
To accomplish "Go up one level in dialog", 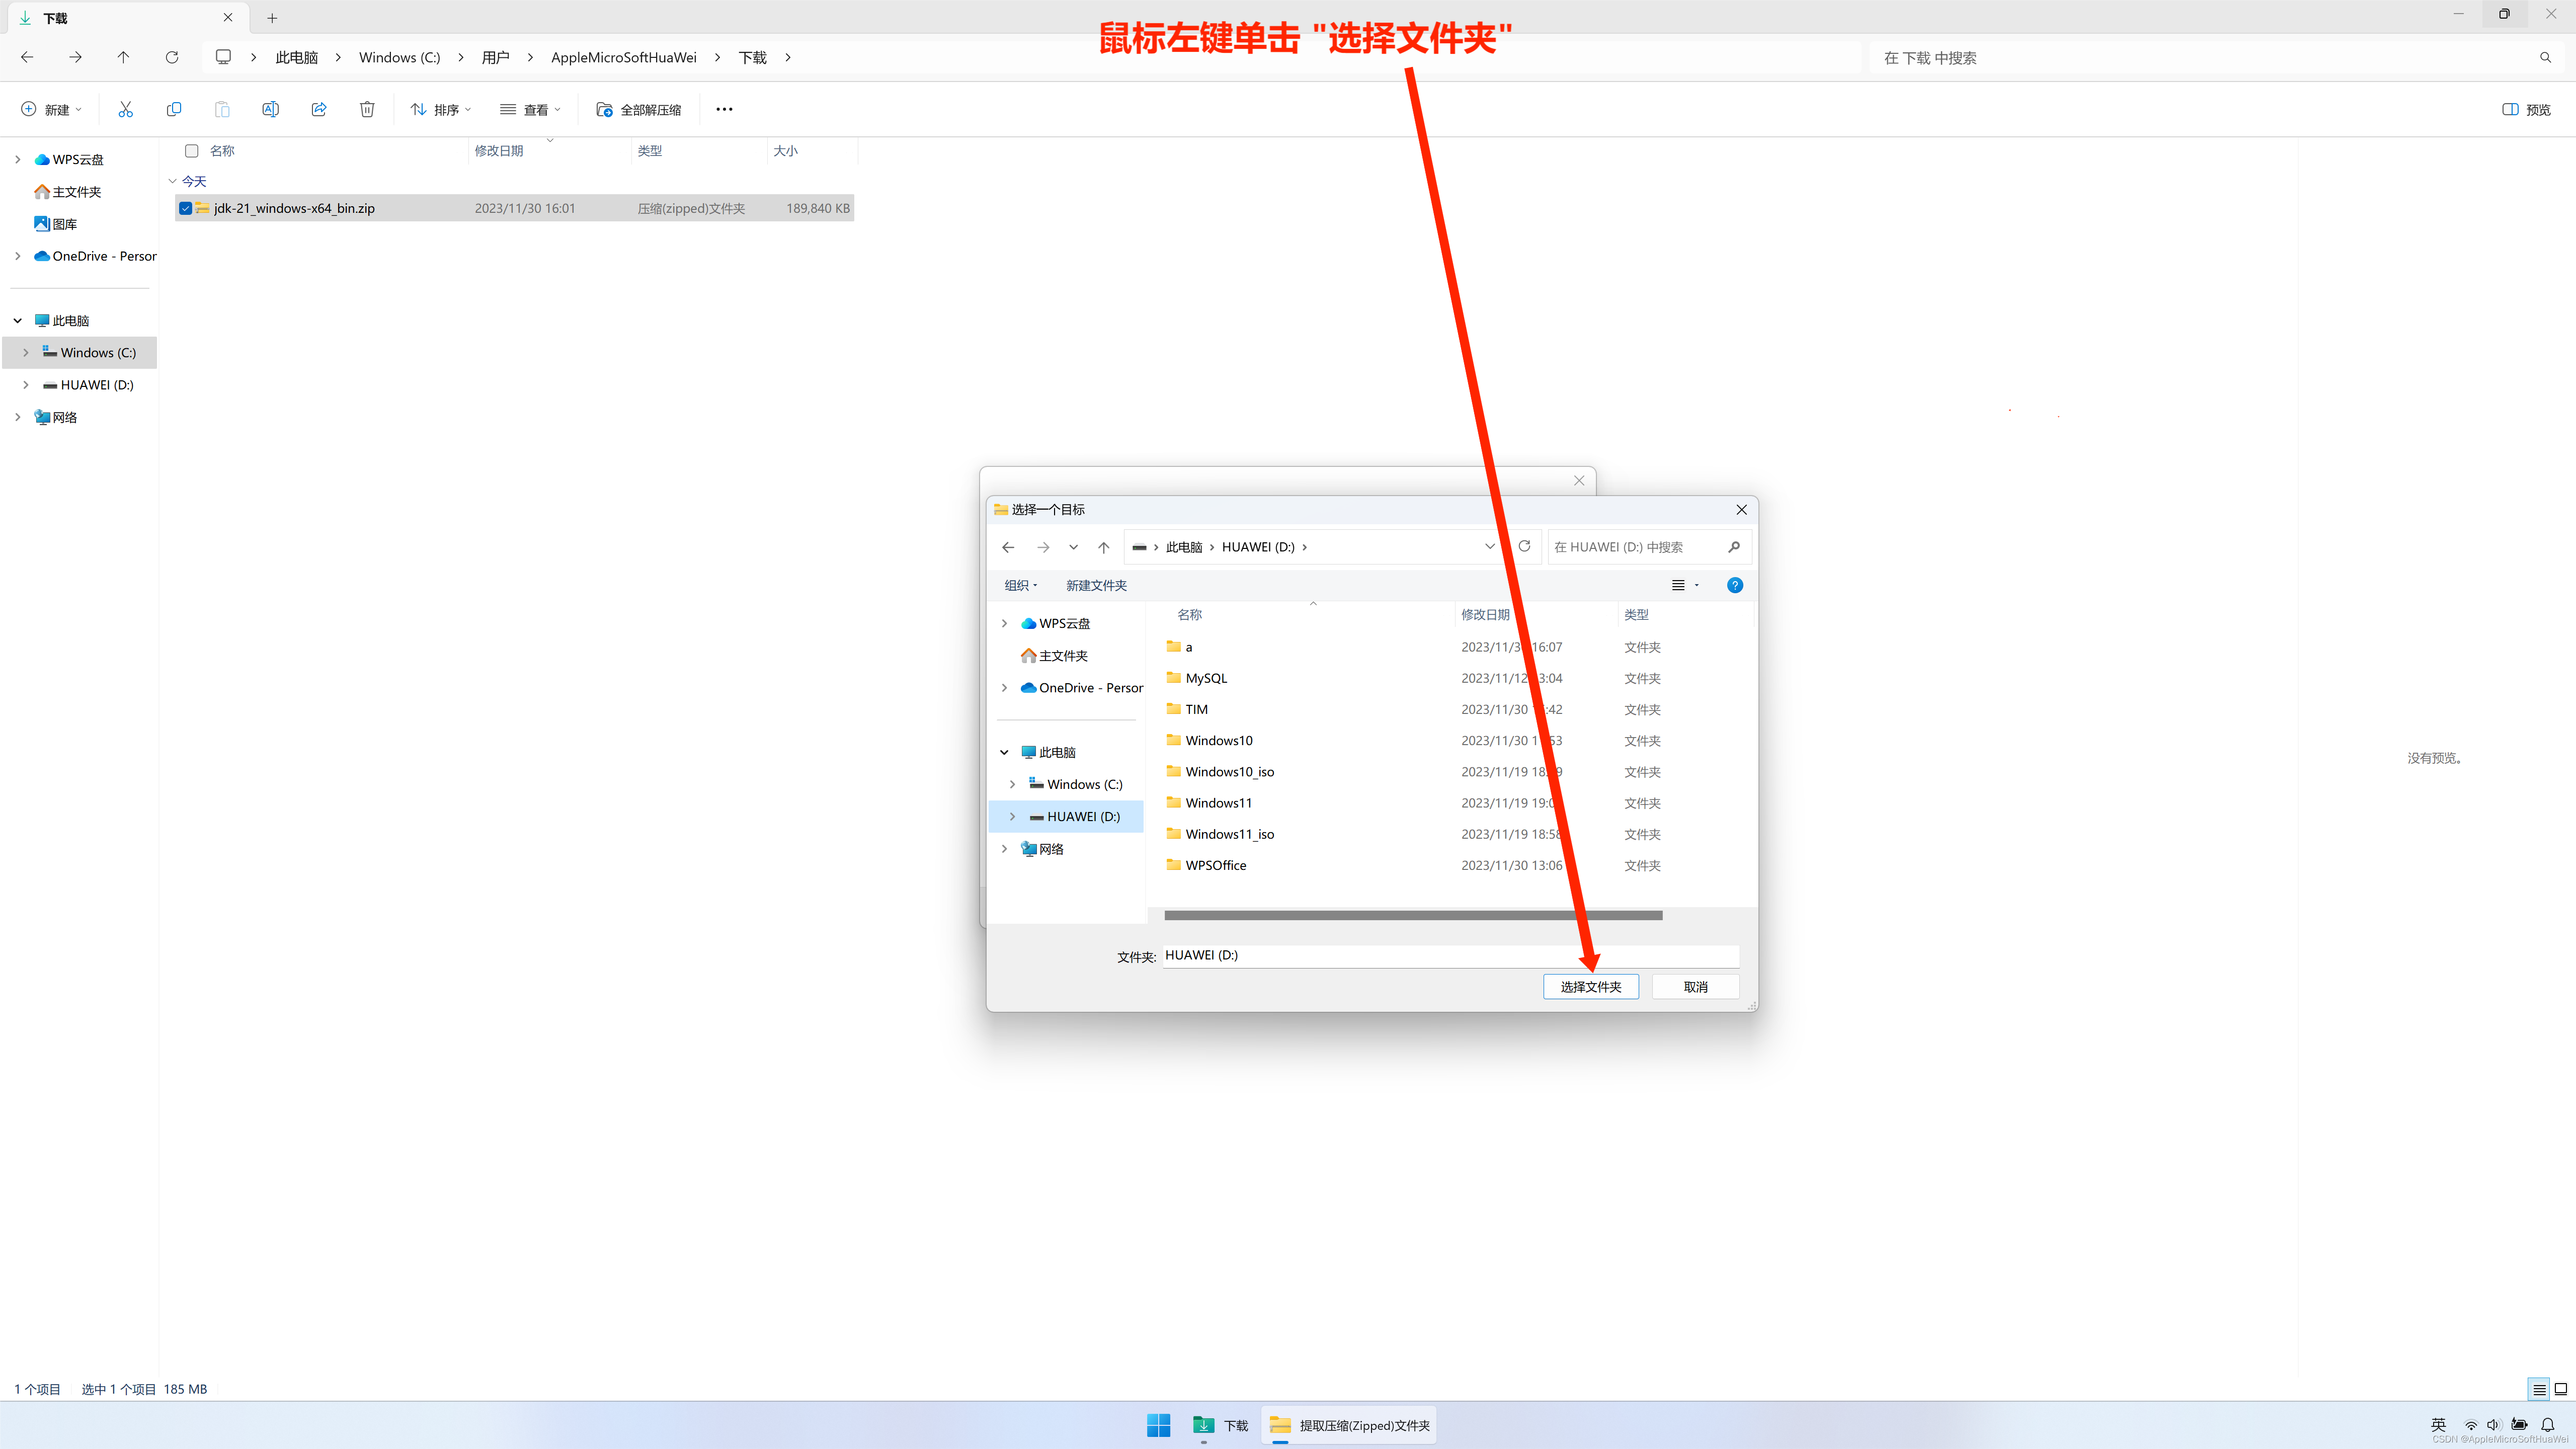I will 1103,547.
